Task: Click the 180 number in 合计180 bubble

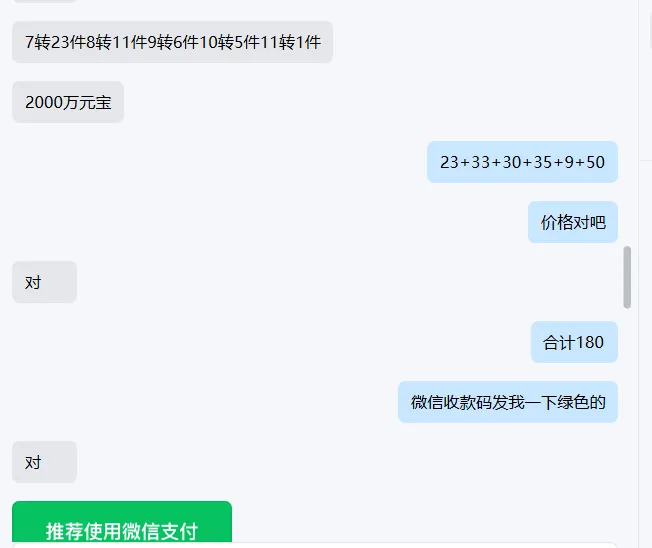Action: pyautogui.click(x=590, y=342)
